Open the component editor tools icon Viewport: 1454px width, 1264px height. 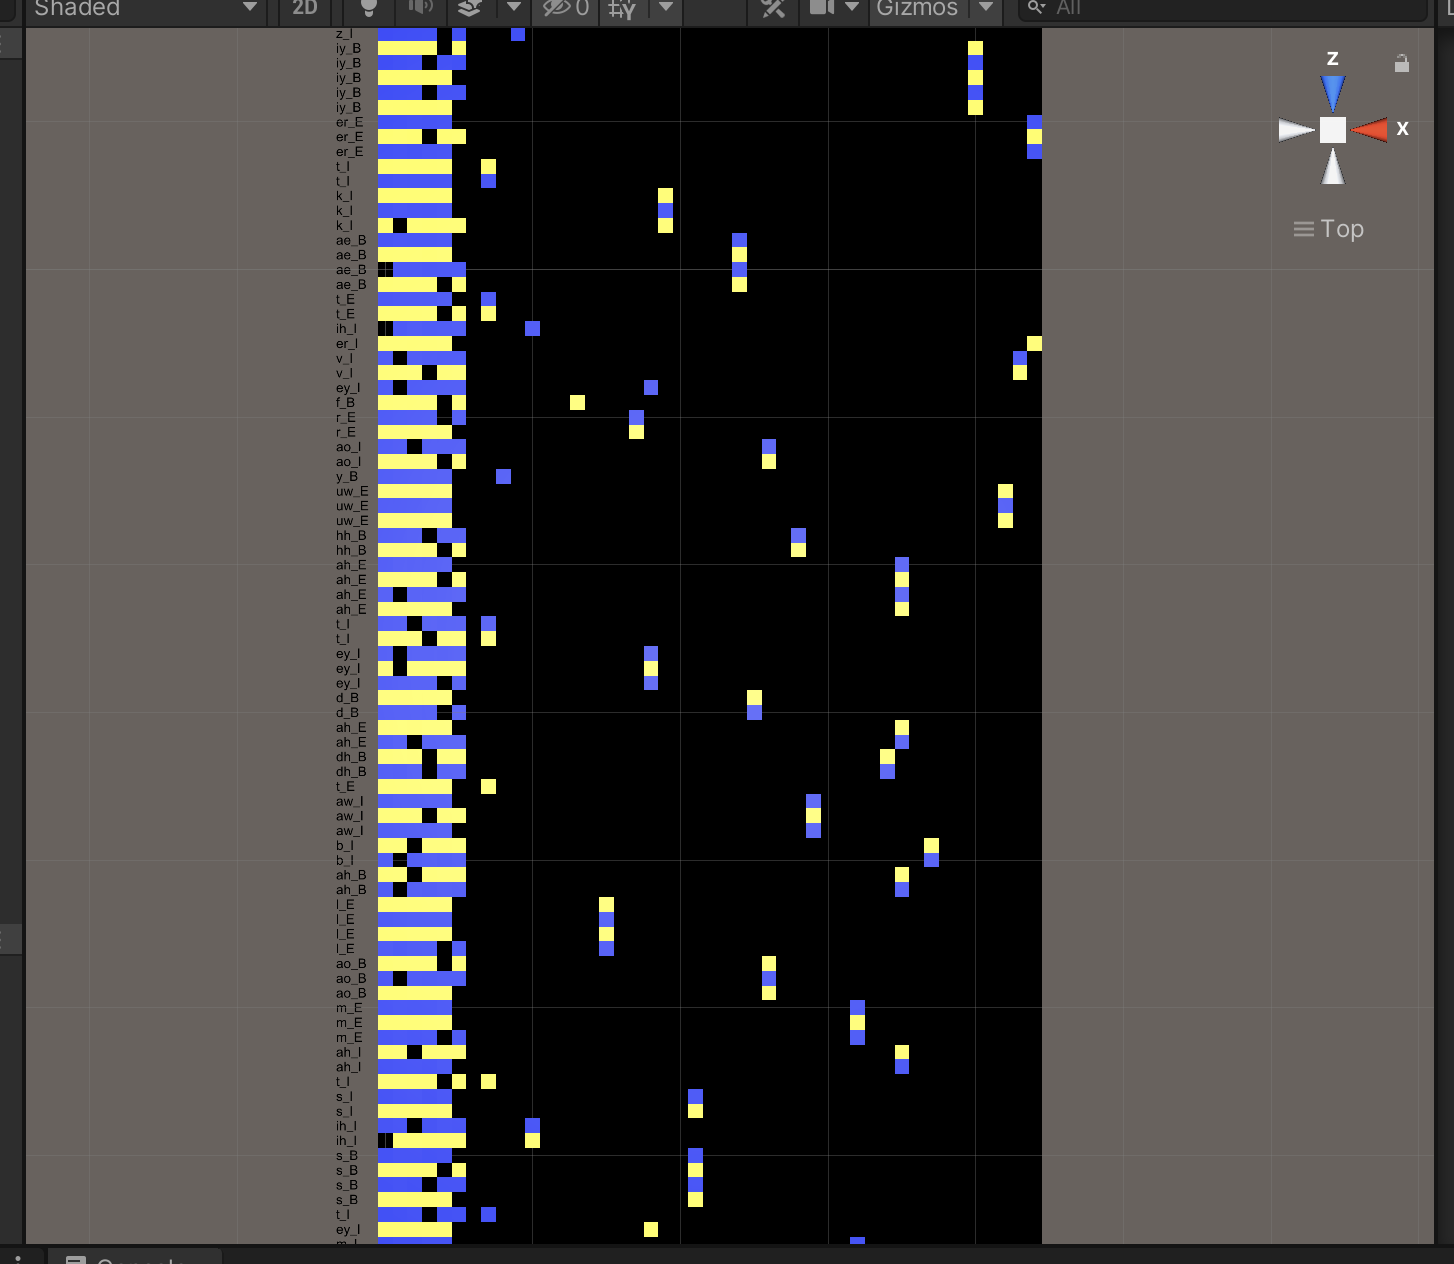(x=773, y=8)
